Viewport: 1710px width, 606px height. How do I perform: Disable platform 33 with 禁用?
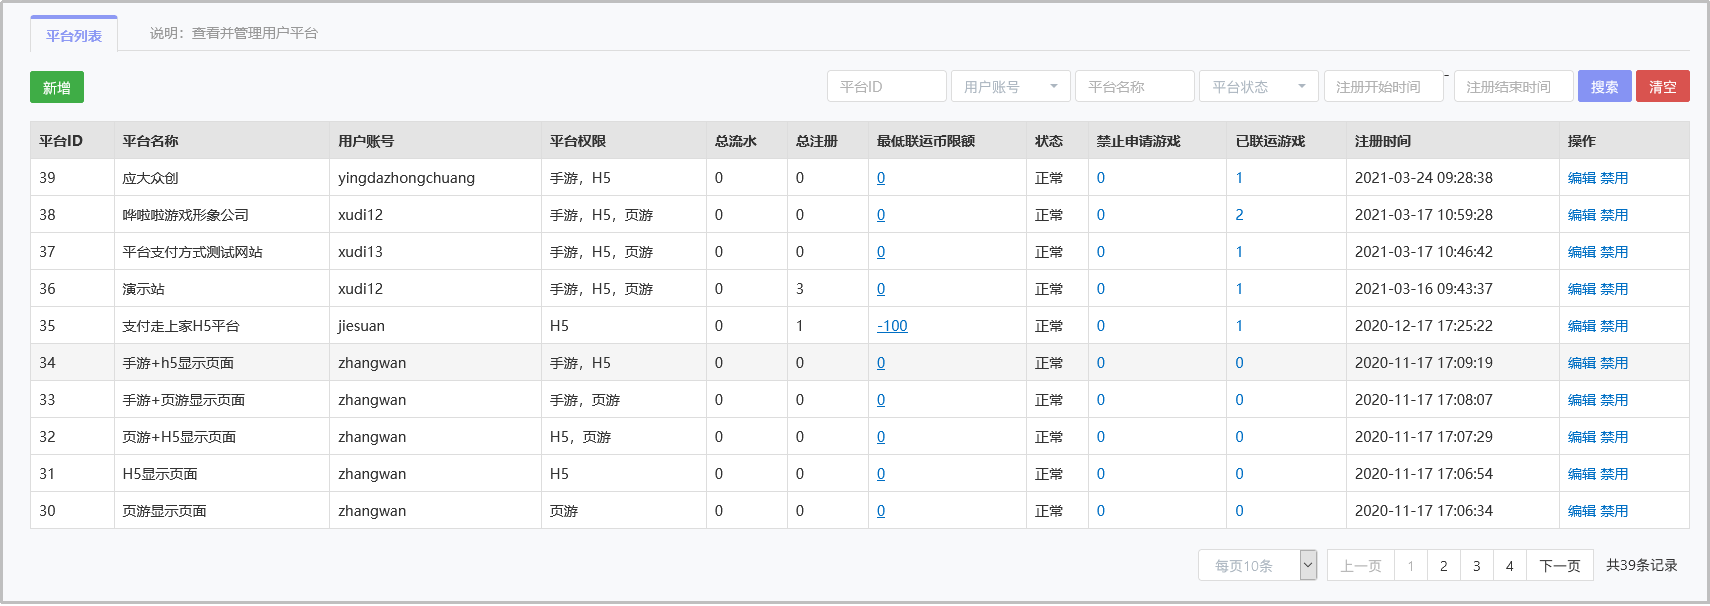[x=1613, y=400]
